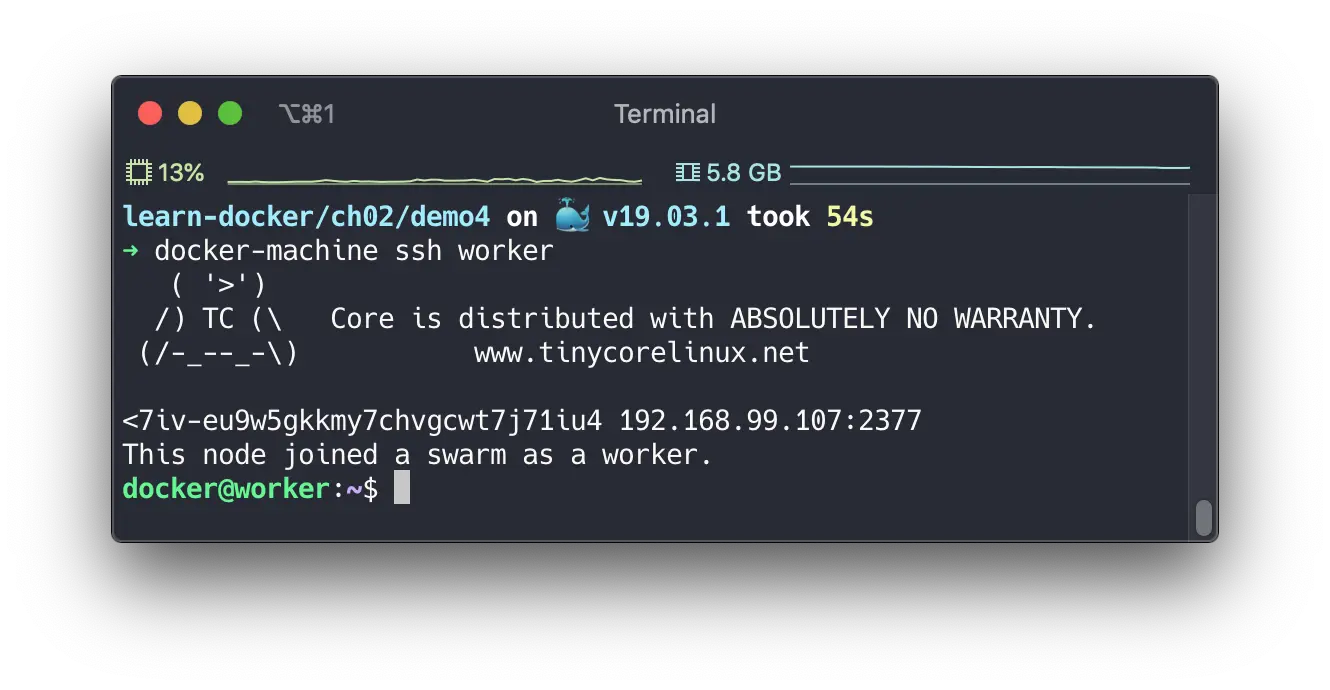Click the blinking terminal cursor block
The height and width of the screenshot is (690, 1330).
click(x=404, y=487)
